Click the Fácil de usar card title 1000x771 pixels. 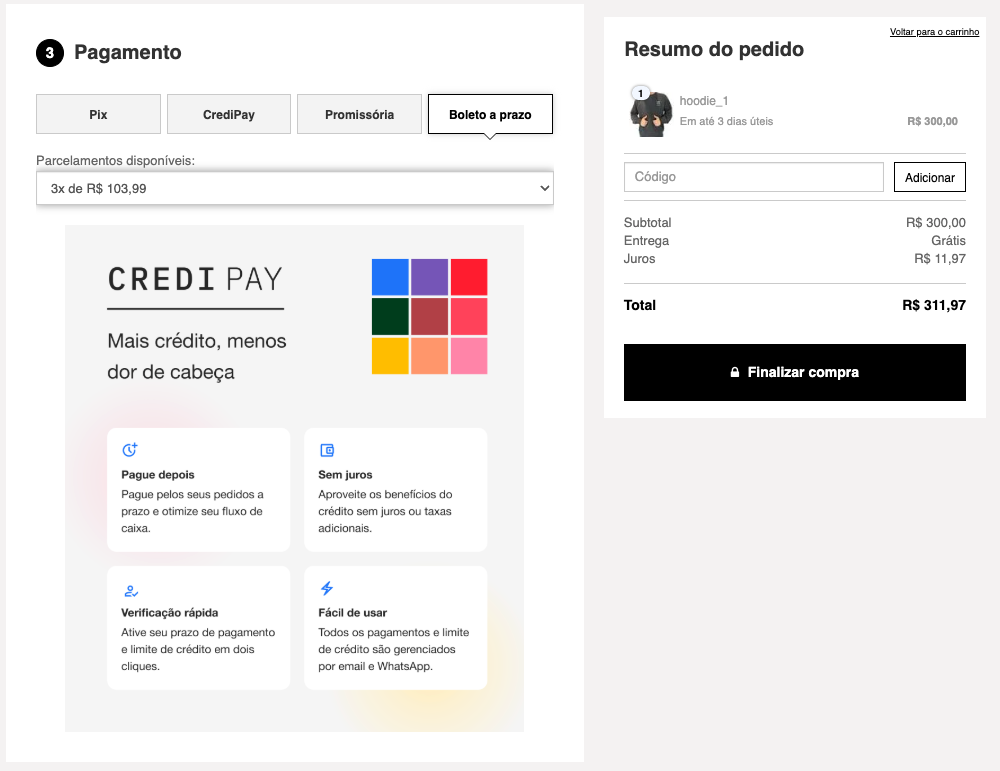(x=353, y=613)
